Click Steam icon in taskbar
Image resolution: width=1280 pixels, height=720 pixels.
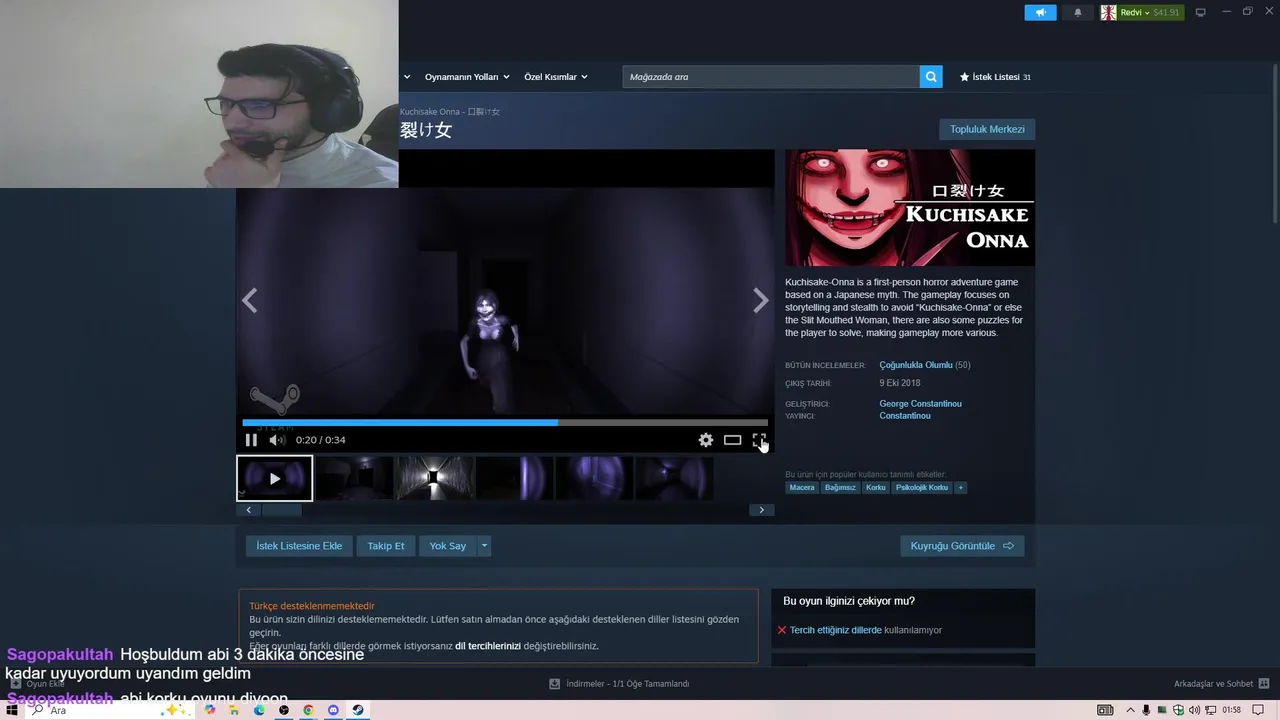pyautogui.click(x=358, y=710)
